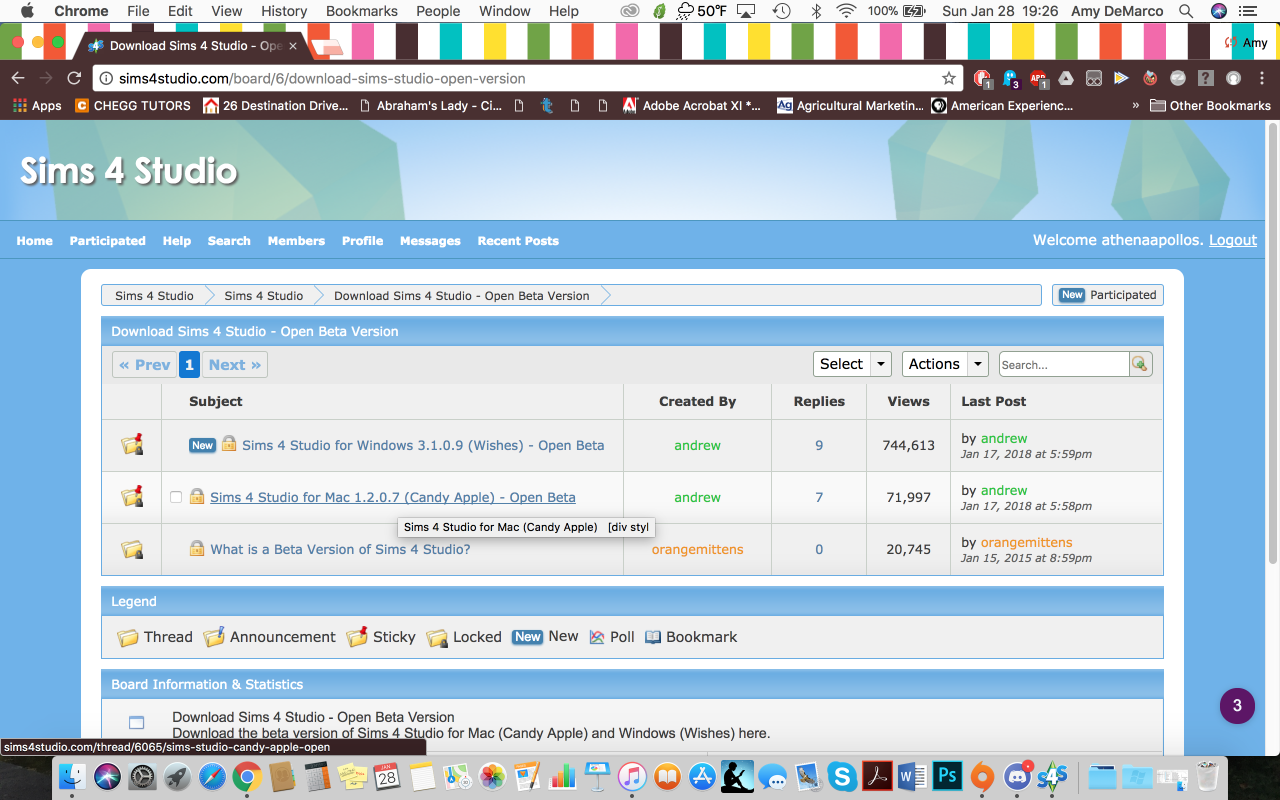Screen dimensions: 1280x800
Task: Click the Messages nav link
Action: 430,241
